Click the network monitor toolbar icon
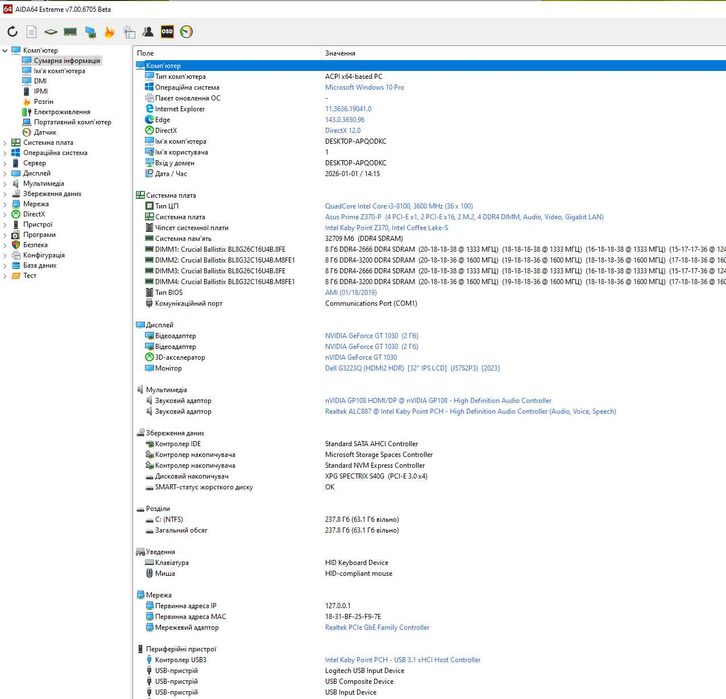 [90, 31]
